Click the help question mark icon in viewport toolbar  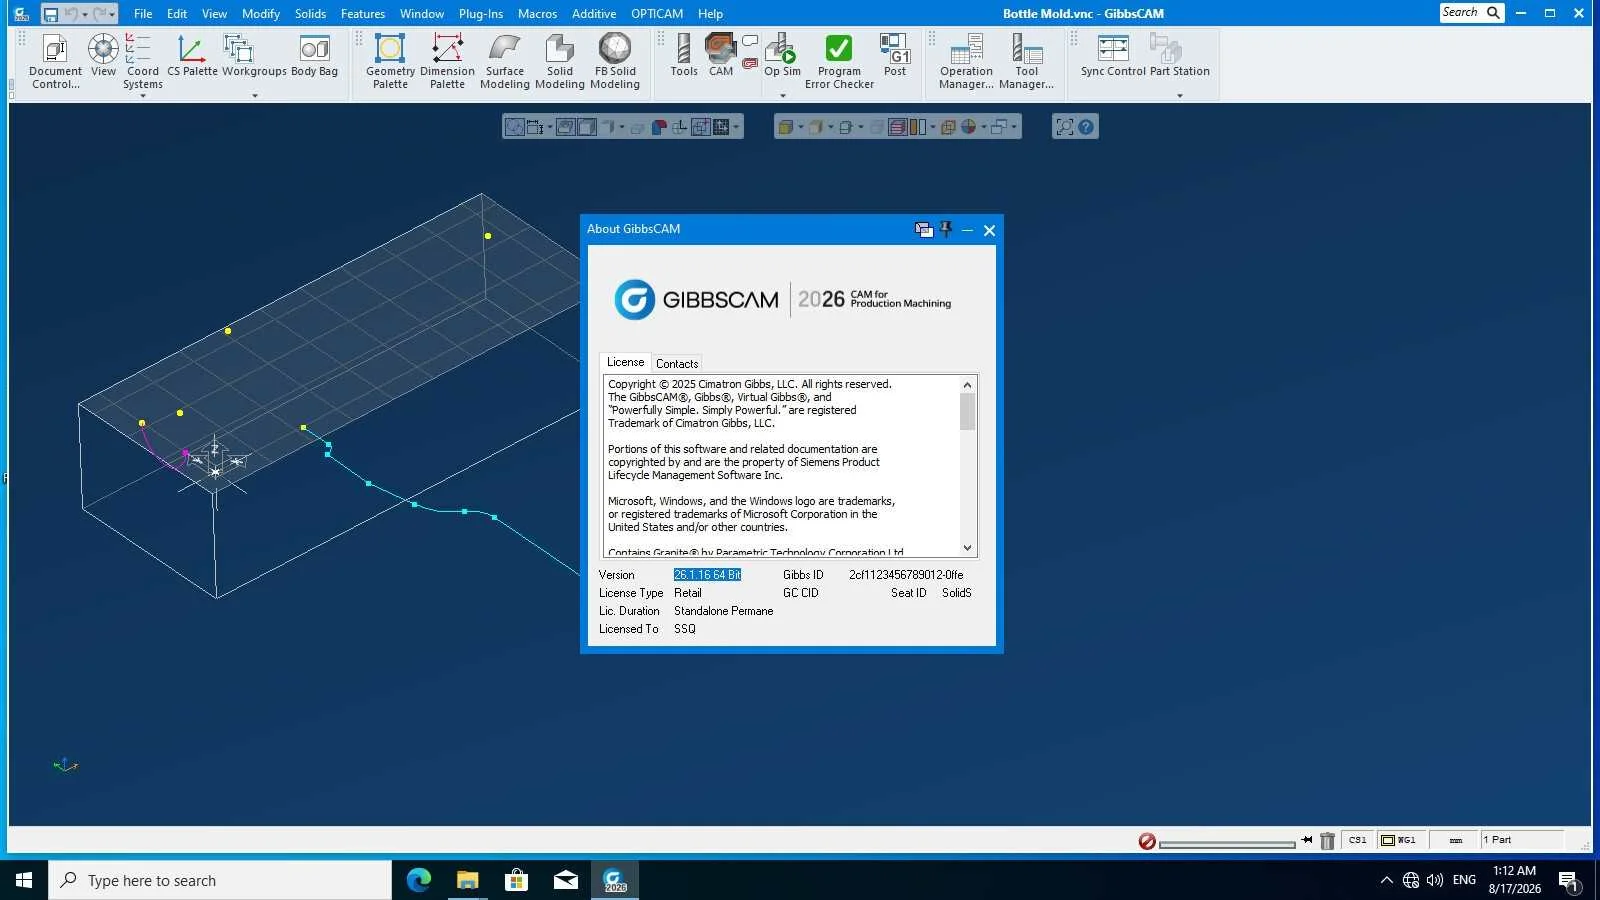click(1086, 127)
